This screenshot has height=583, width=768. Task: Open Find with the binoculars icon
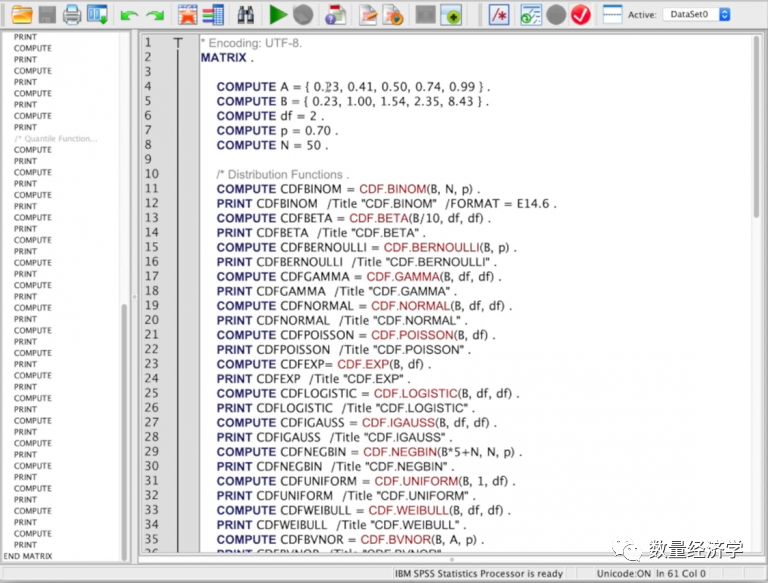click(x=246, y=15)
